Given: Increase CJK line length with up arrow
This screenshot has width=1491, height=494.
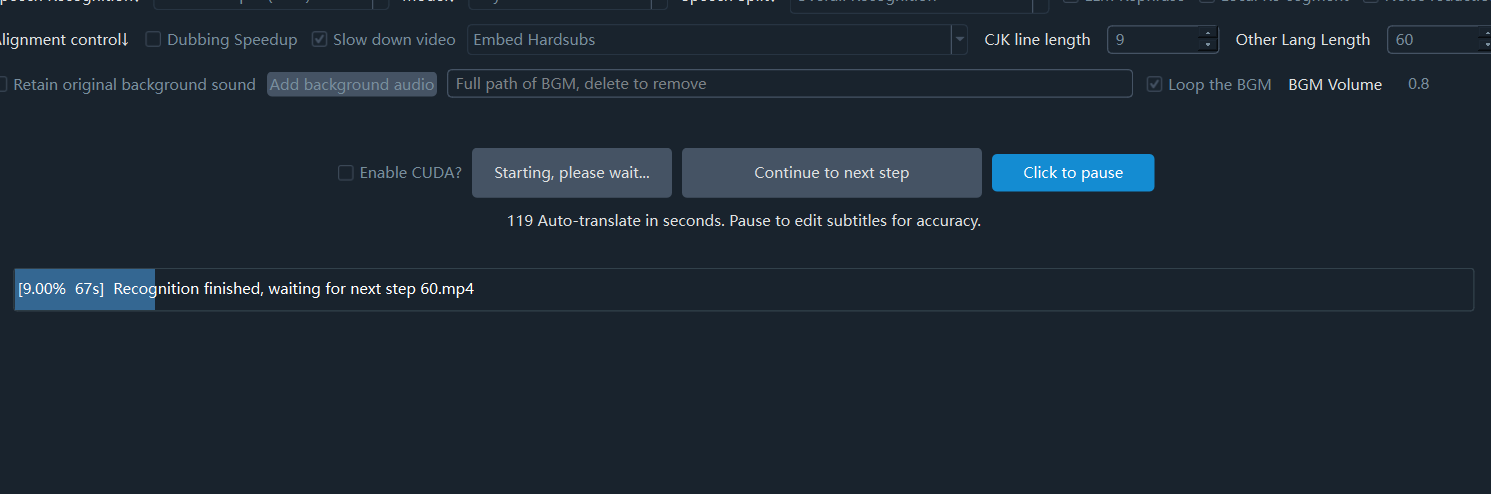Looking at the screenshot, I should coord(1209,35).
